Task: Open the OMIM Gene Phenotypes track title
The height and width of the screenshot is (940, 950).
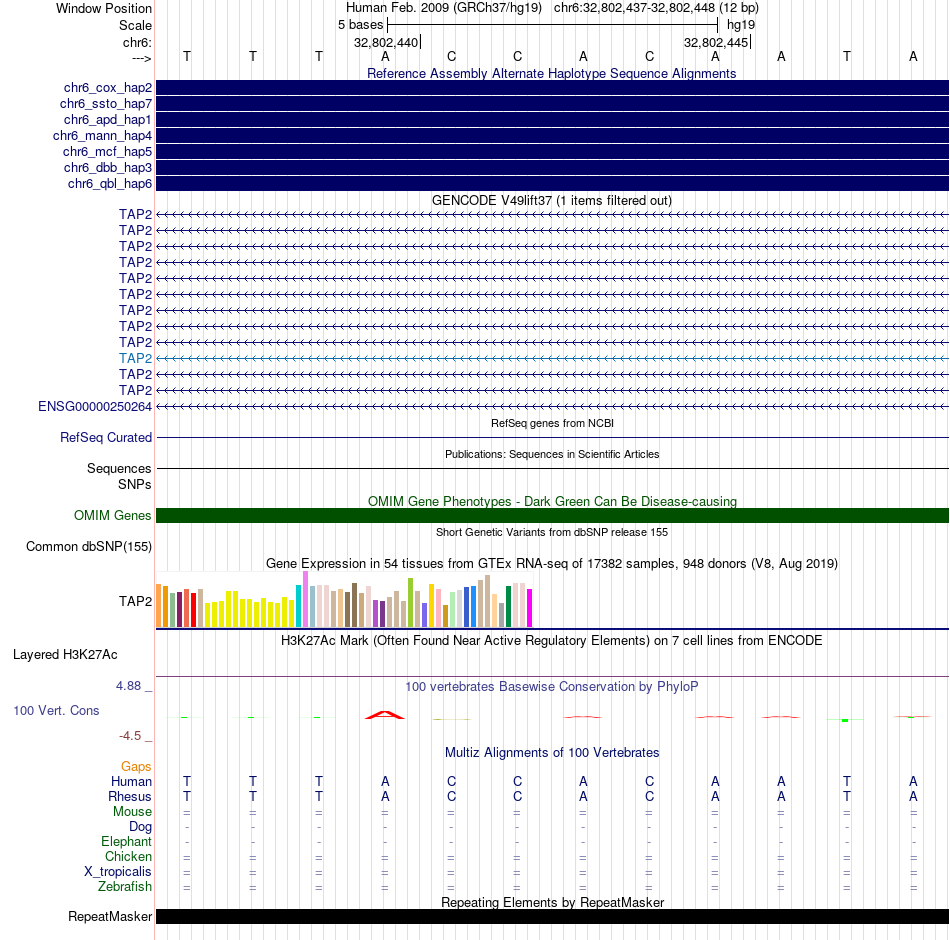Action: click(x=552, y=501)
